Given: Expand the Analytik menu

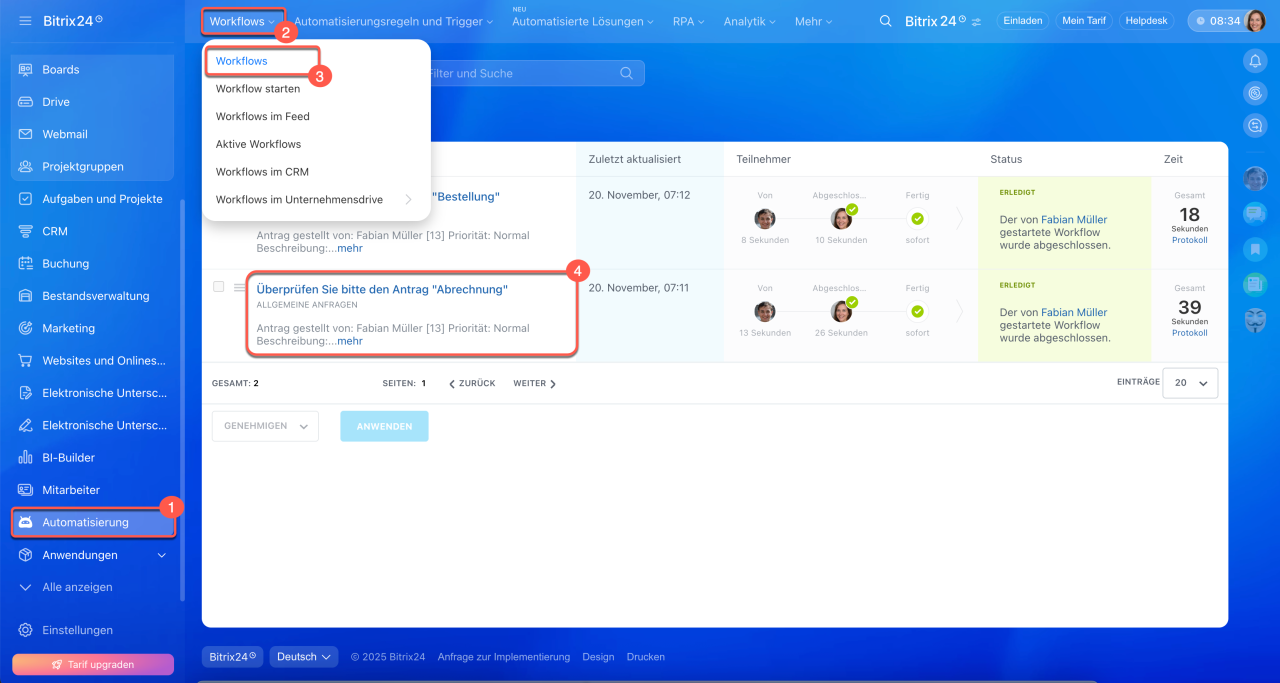Looking at the screenshot, I should (x=750, y=22).
